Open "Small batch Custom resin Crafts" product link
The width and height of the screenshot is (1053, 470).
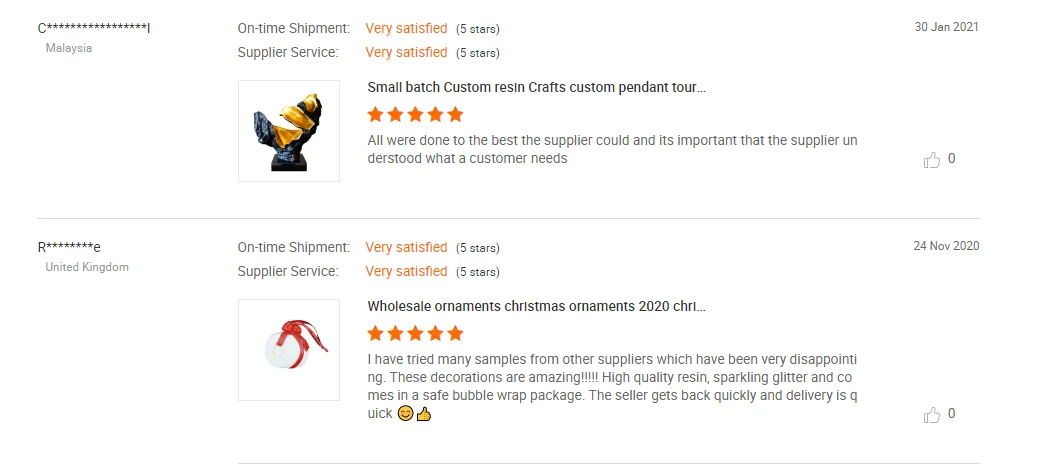[536, 88]
